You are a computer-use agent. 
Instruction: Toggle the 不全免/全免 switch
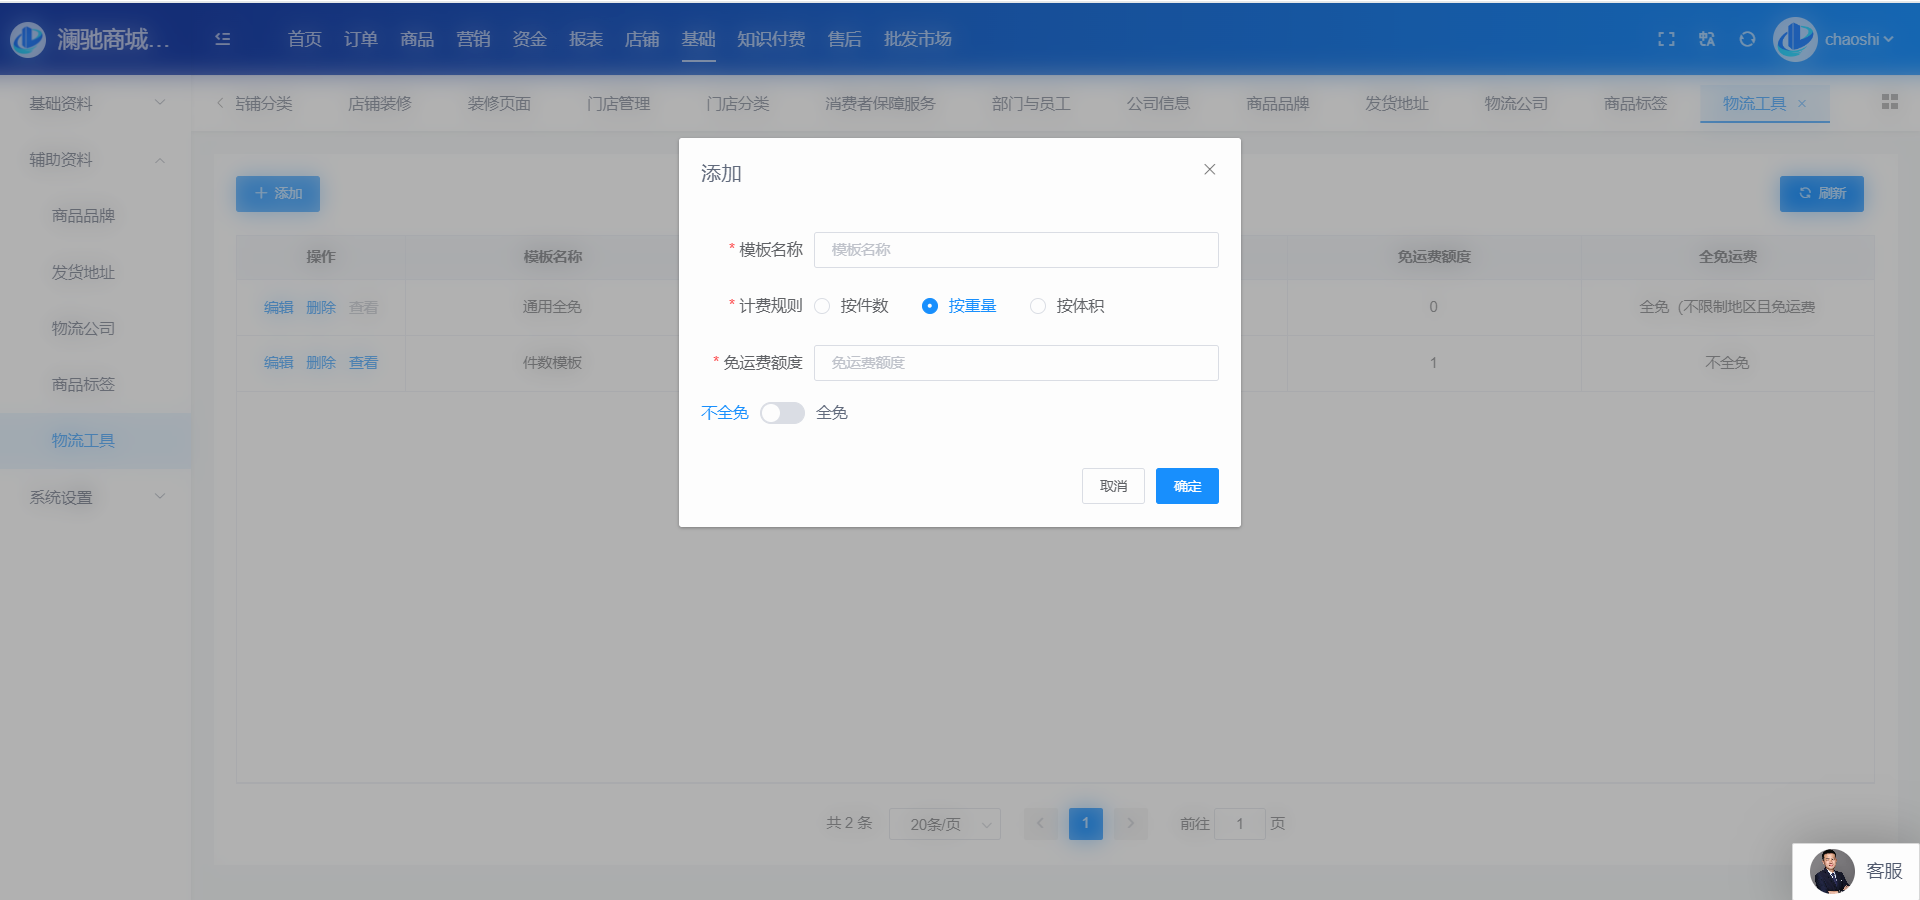(x=782, y=413)
